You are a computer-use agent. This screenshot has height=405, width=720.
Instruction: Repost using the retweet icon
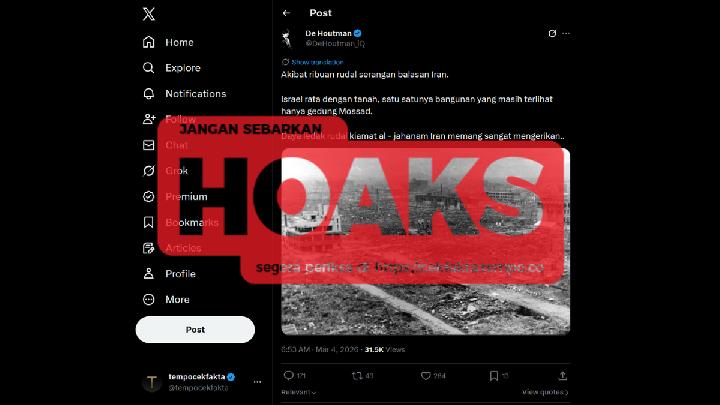pyautogui.click(x=357, y=376)
